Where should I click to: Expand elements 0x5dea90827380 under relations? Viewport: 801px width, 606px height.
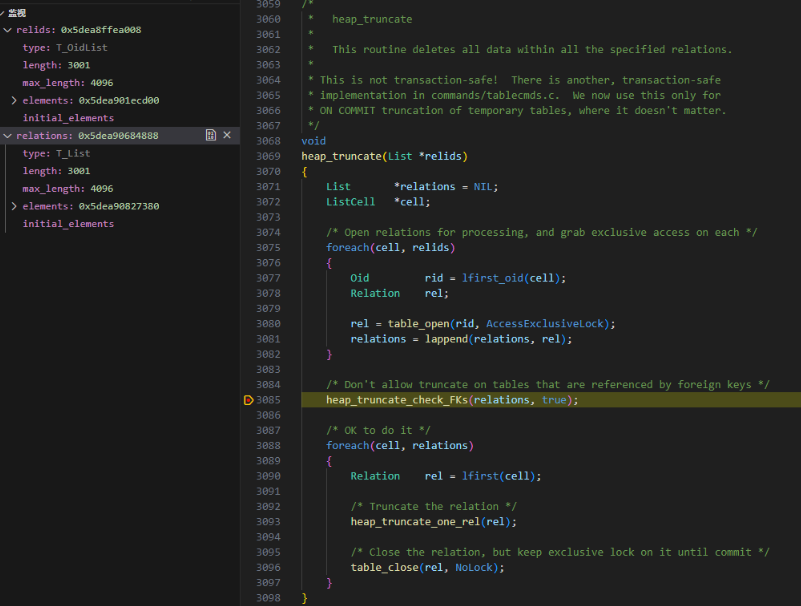click(14, 206)
